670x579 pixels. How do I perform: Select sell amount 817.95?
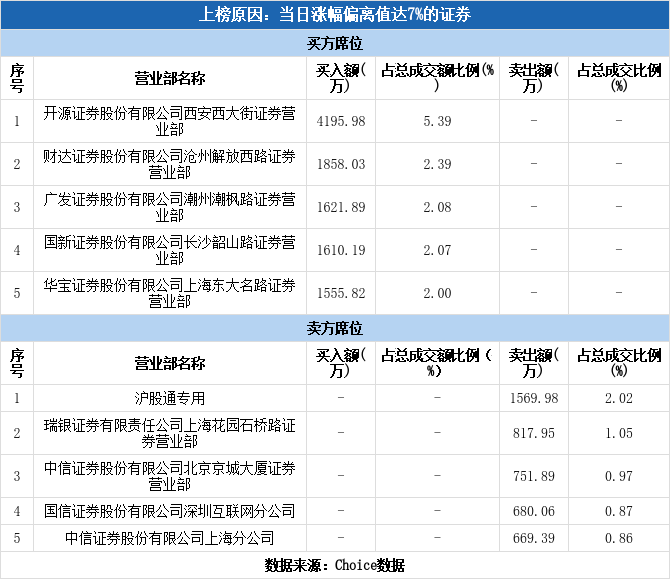click(x=534, y=433)
